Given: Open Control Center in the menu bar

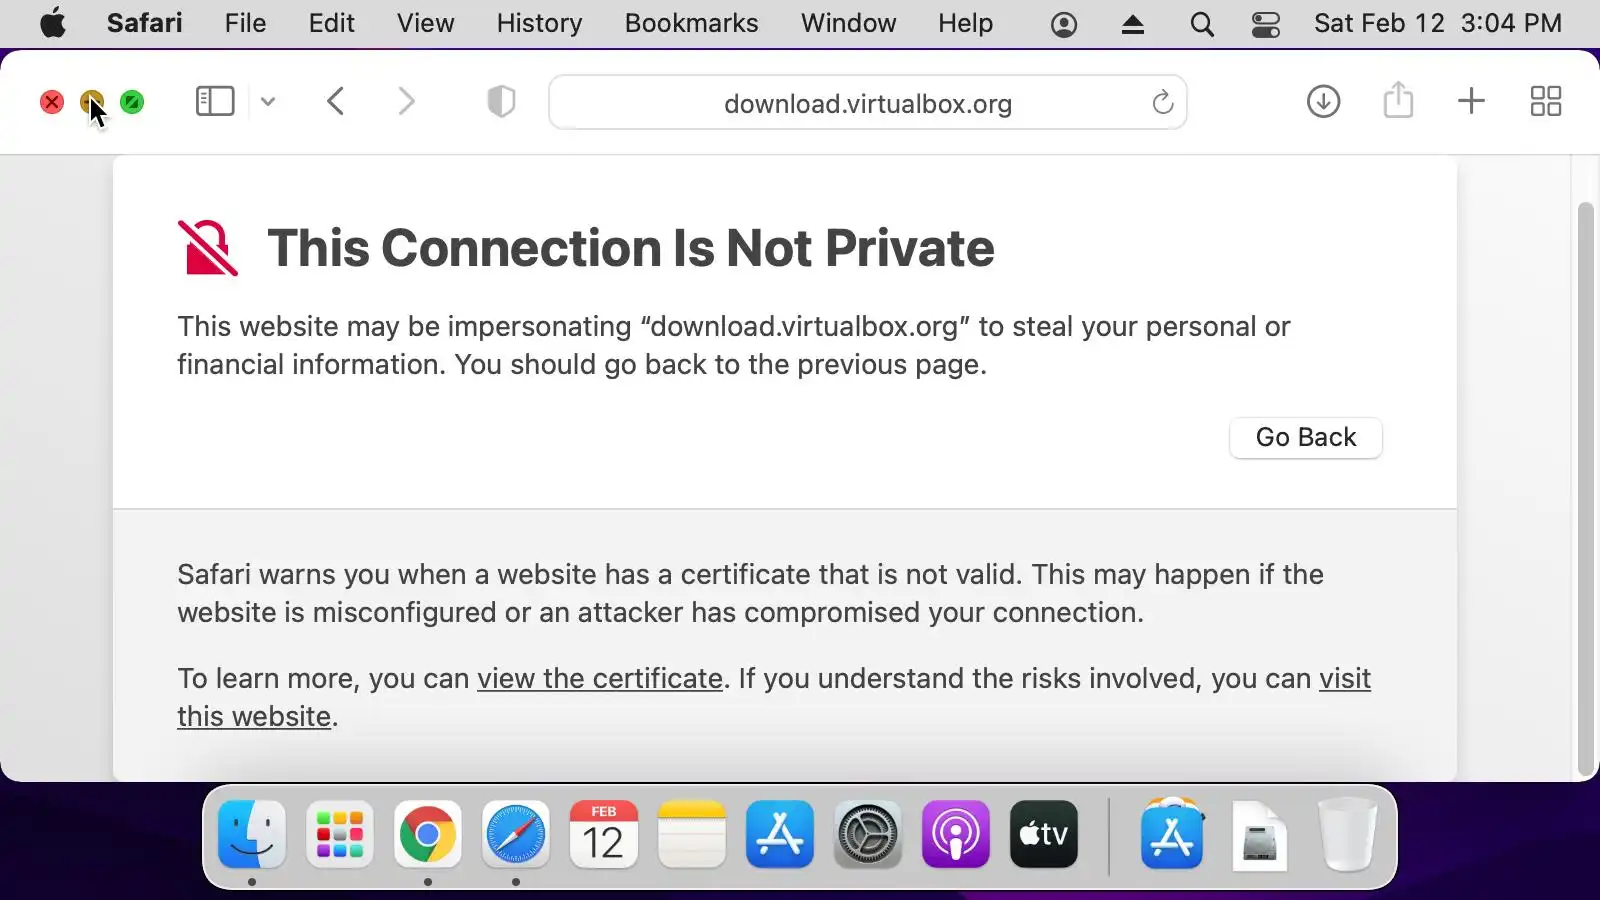Looking at the screenshot, I should click(1266, 24).
